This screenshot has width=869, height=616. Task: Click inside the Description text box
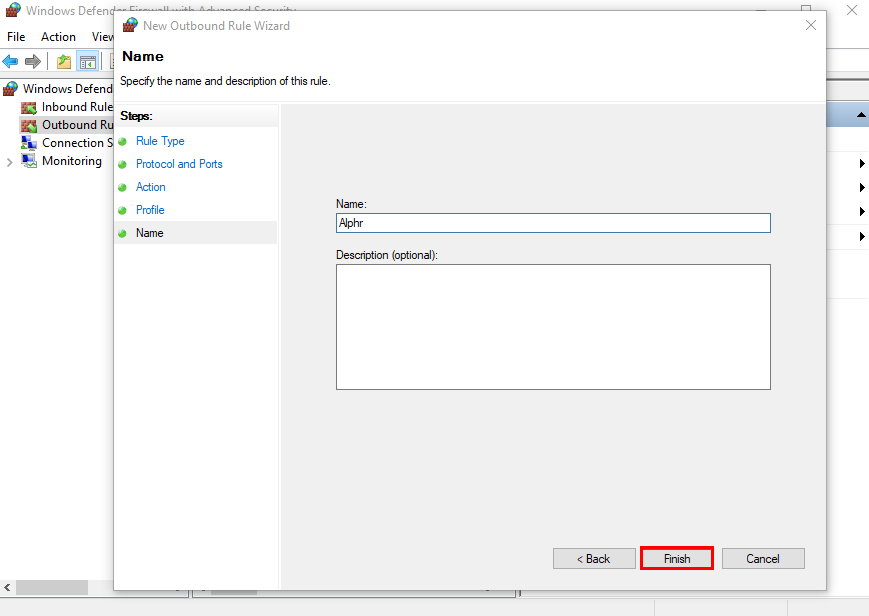[x=553, y=327]
